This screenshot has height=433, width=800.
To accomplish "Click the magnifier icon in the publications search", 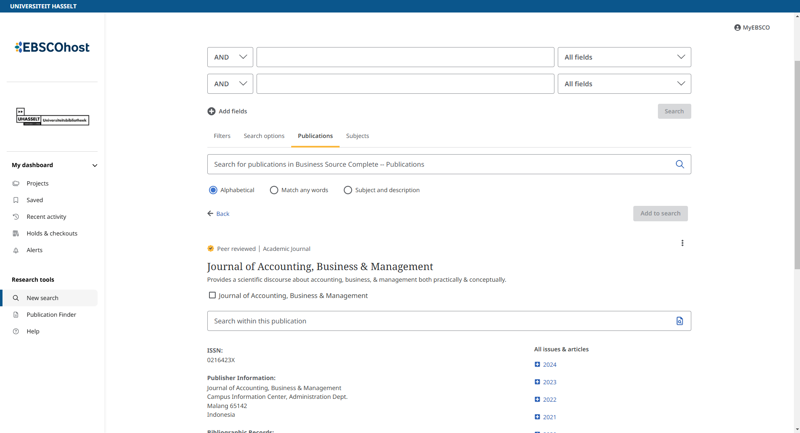I will point(679,164).
